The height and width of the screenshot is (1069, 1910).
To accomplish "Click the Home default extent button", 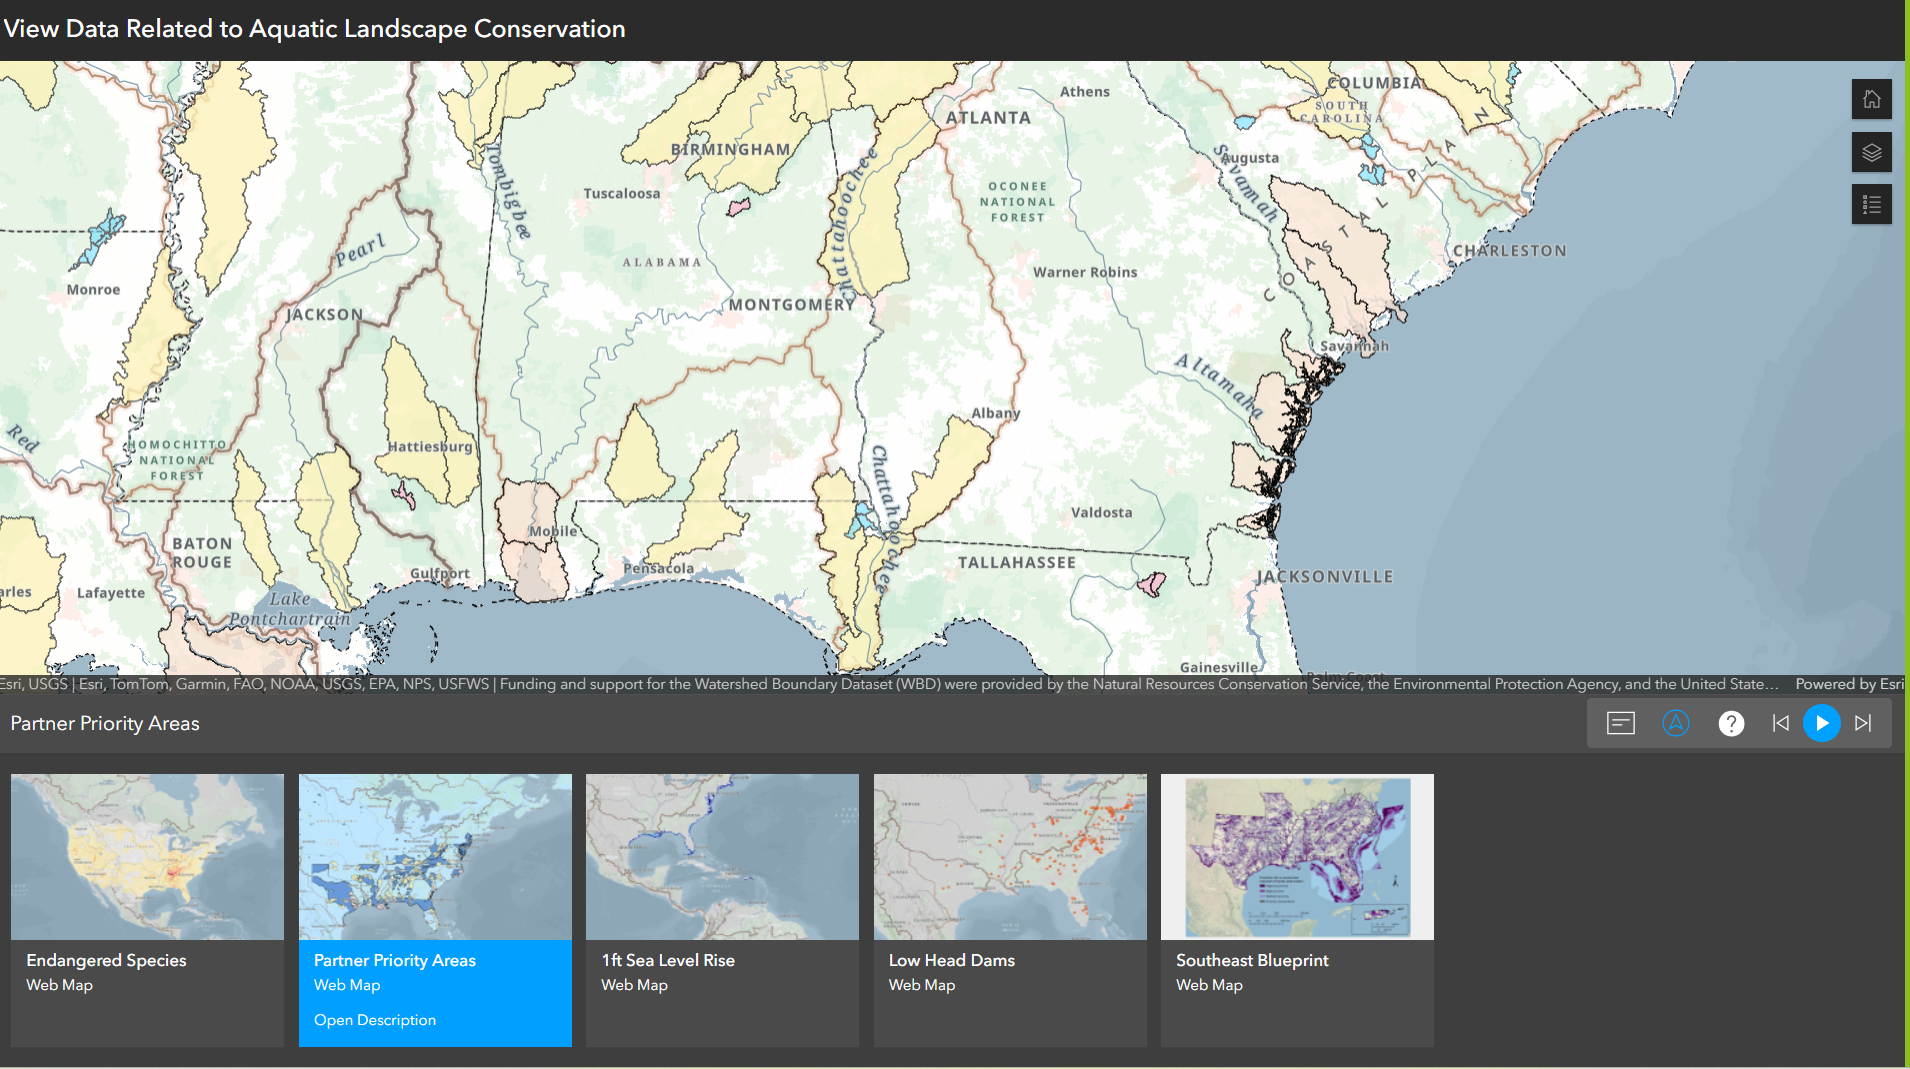I will (x=1871, y=99).
